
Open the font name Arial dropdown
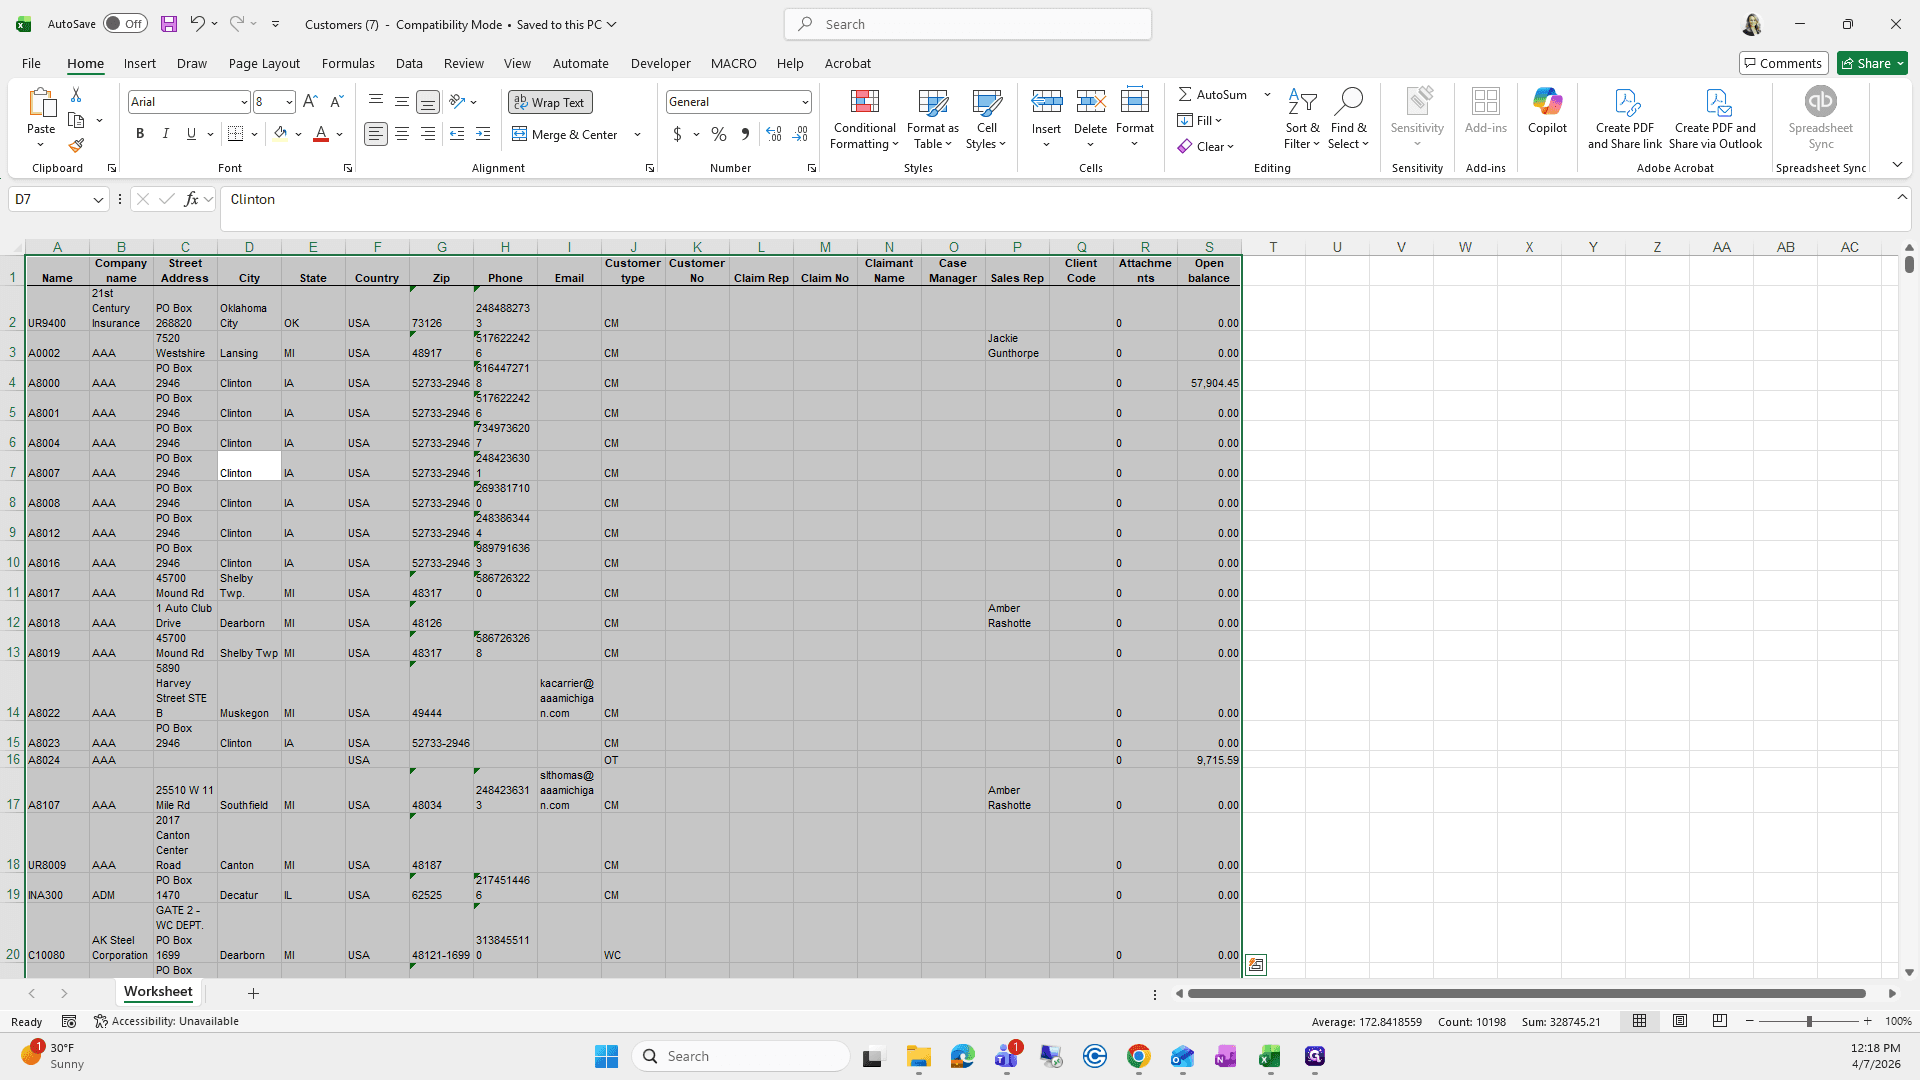pyautogui.click(x=243, y=102)
